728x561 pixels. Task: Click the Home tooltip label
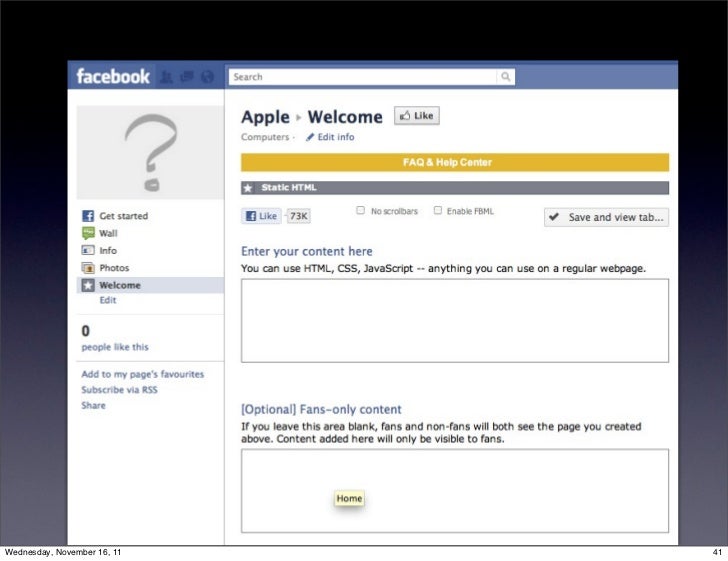[349, 498]
